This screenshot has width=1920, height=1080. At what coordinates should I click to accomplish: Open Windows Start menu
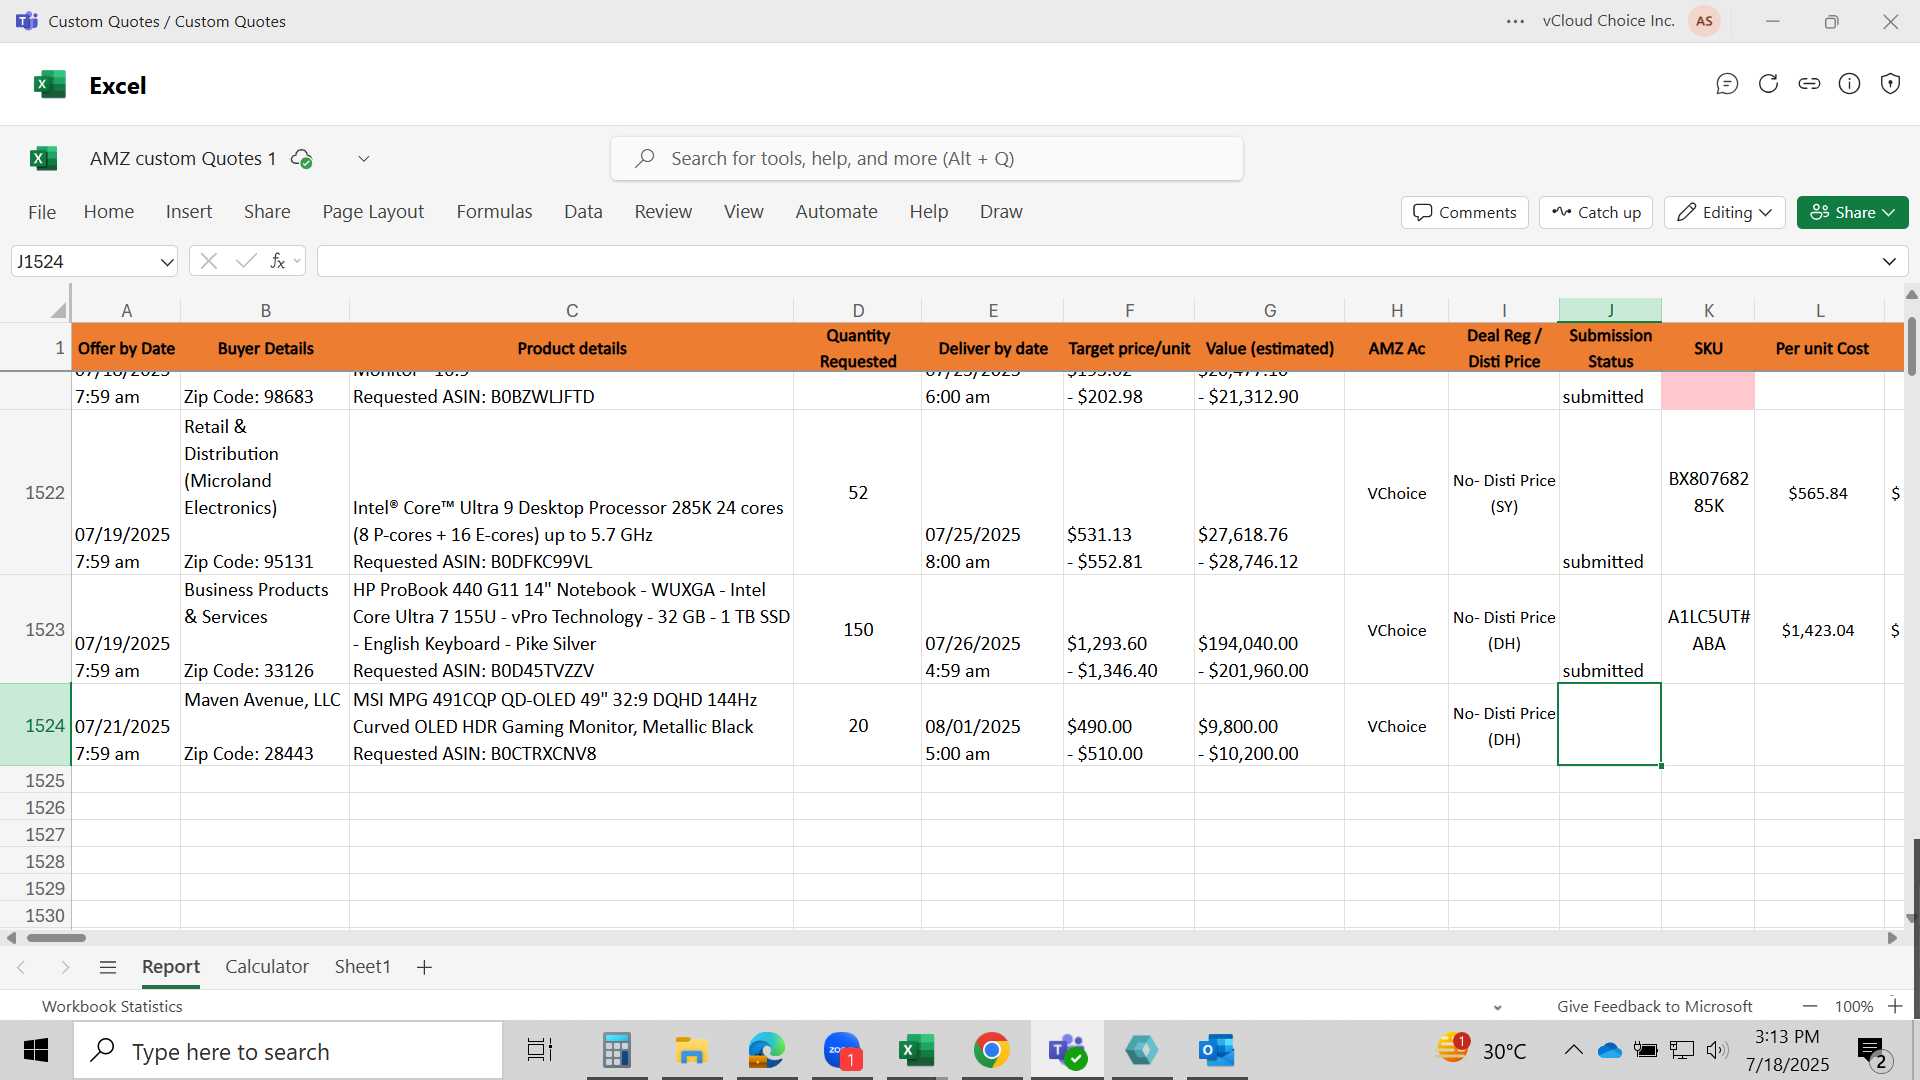tap(36, 1051)
